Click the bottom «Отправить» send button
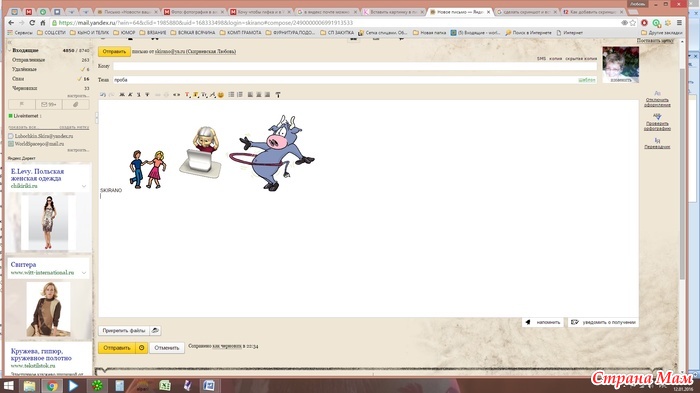This screenshot has height=393, width=700. [x=117, y=347]
